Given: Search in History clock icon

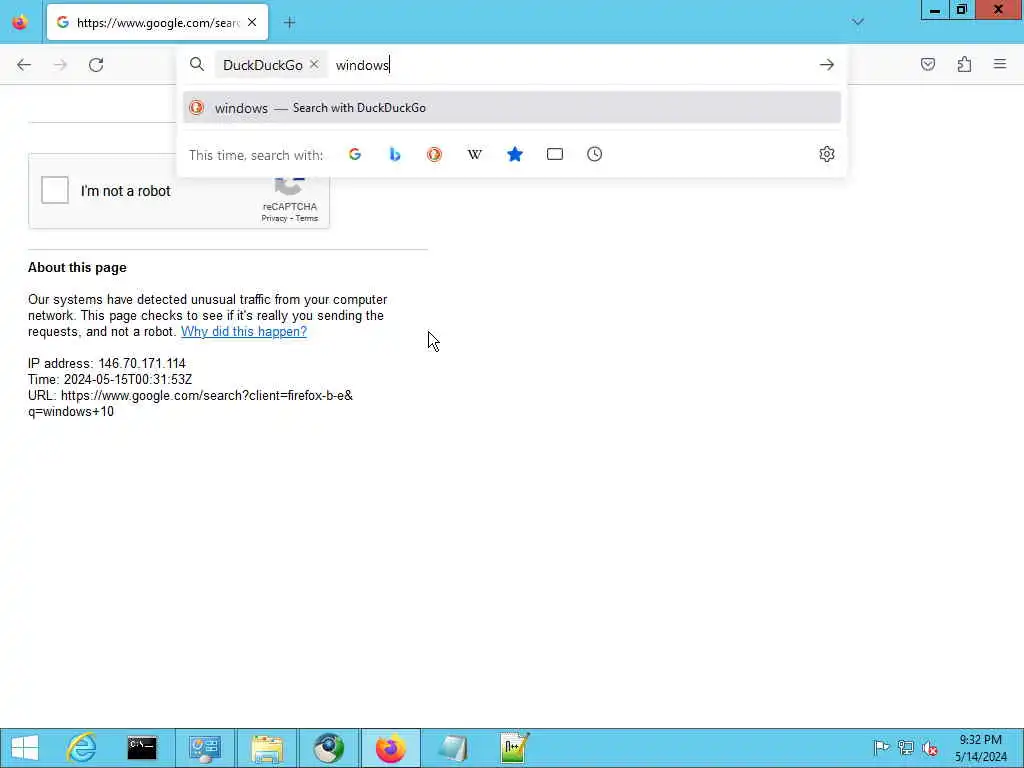Looking at the screenshot, I should [x=594, y=154].
